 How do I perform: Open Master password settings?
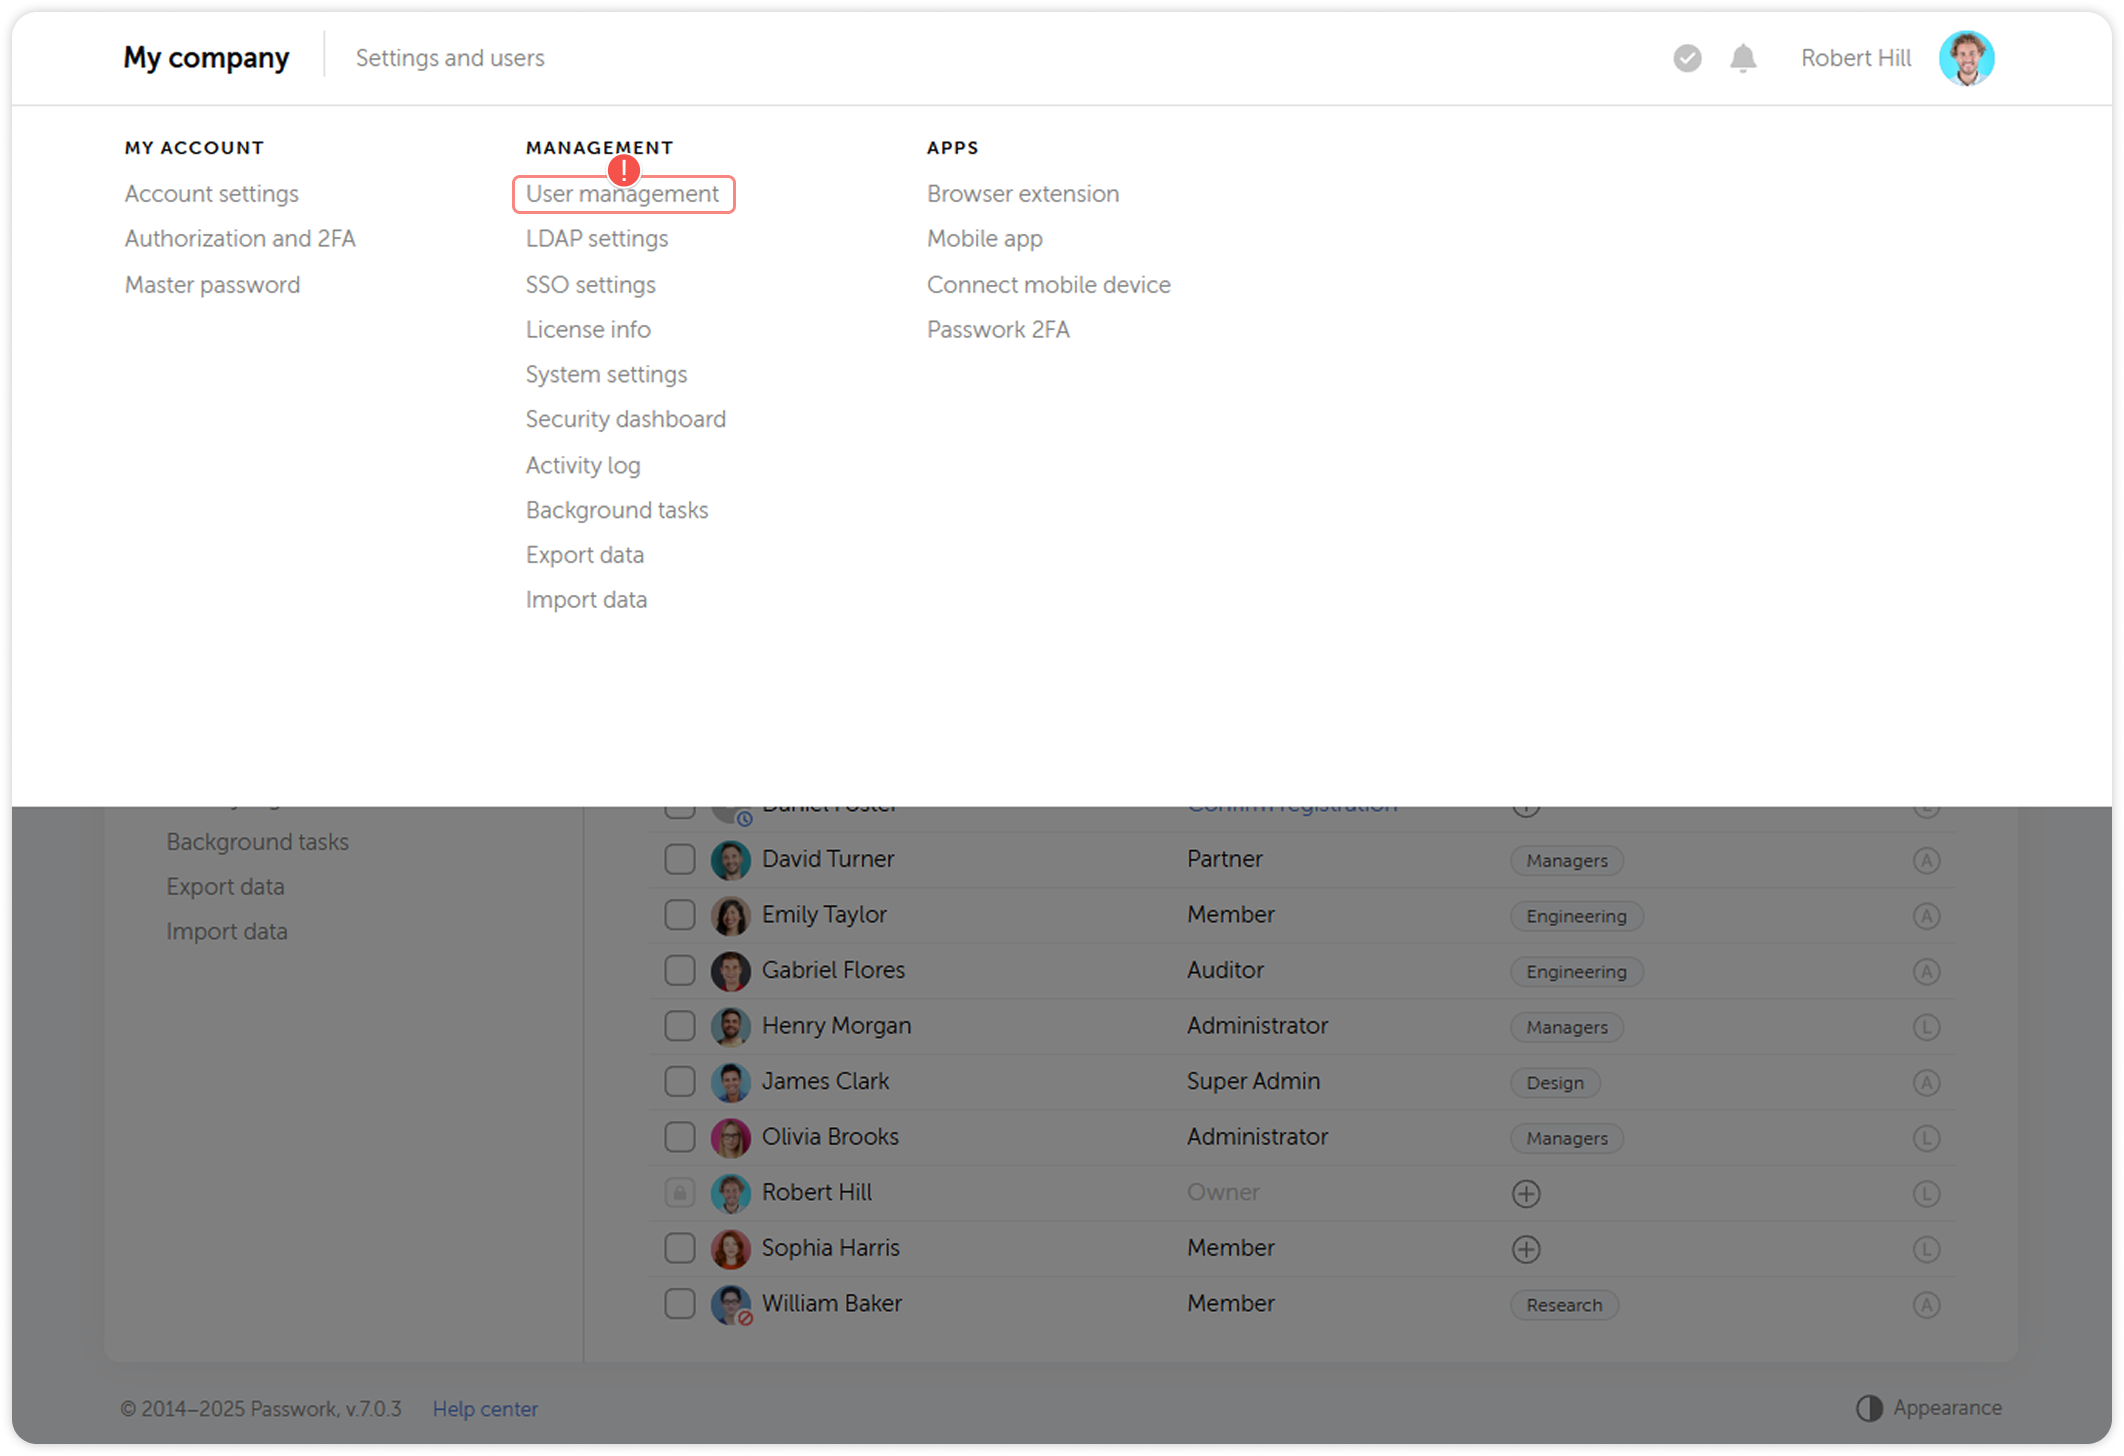coord(212,285)
